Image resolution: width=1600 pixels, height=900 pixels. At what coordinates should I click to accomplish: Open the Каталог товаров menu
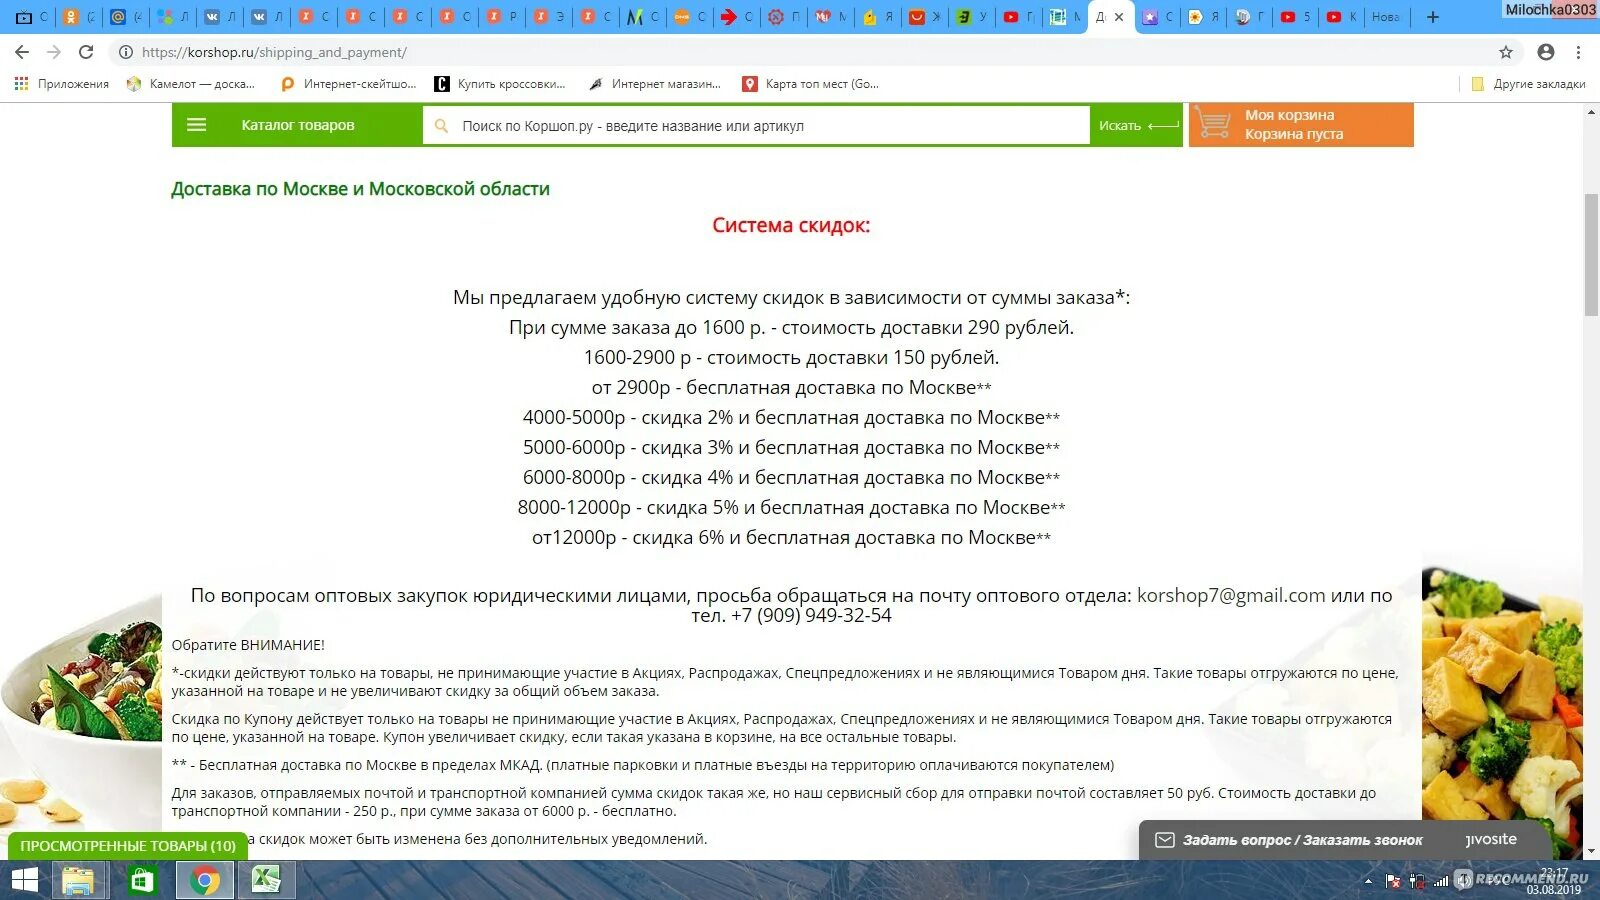tap(298, 125)
